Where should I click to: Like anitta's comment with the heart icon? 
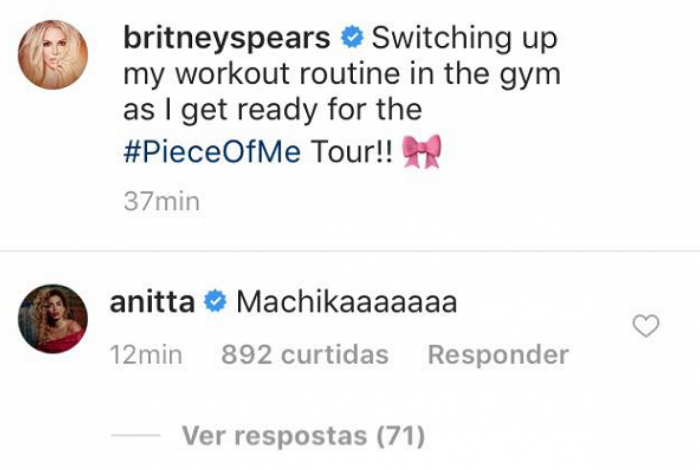click(647, 325)
